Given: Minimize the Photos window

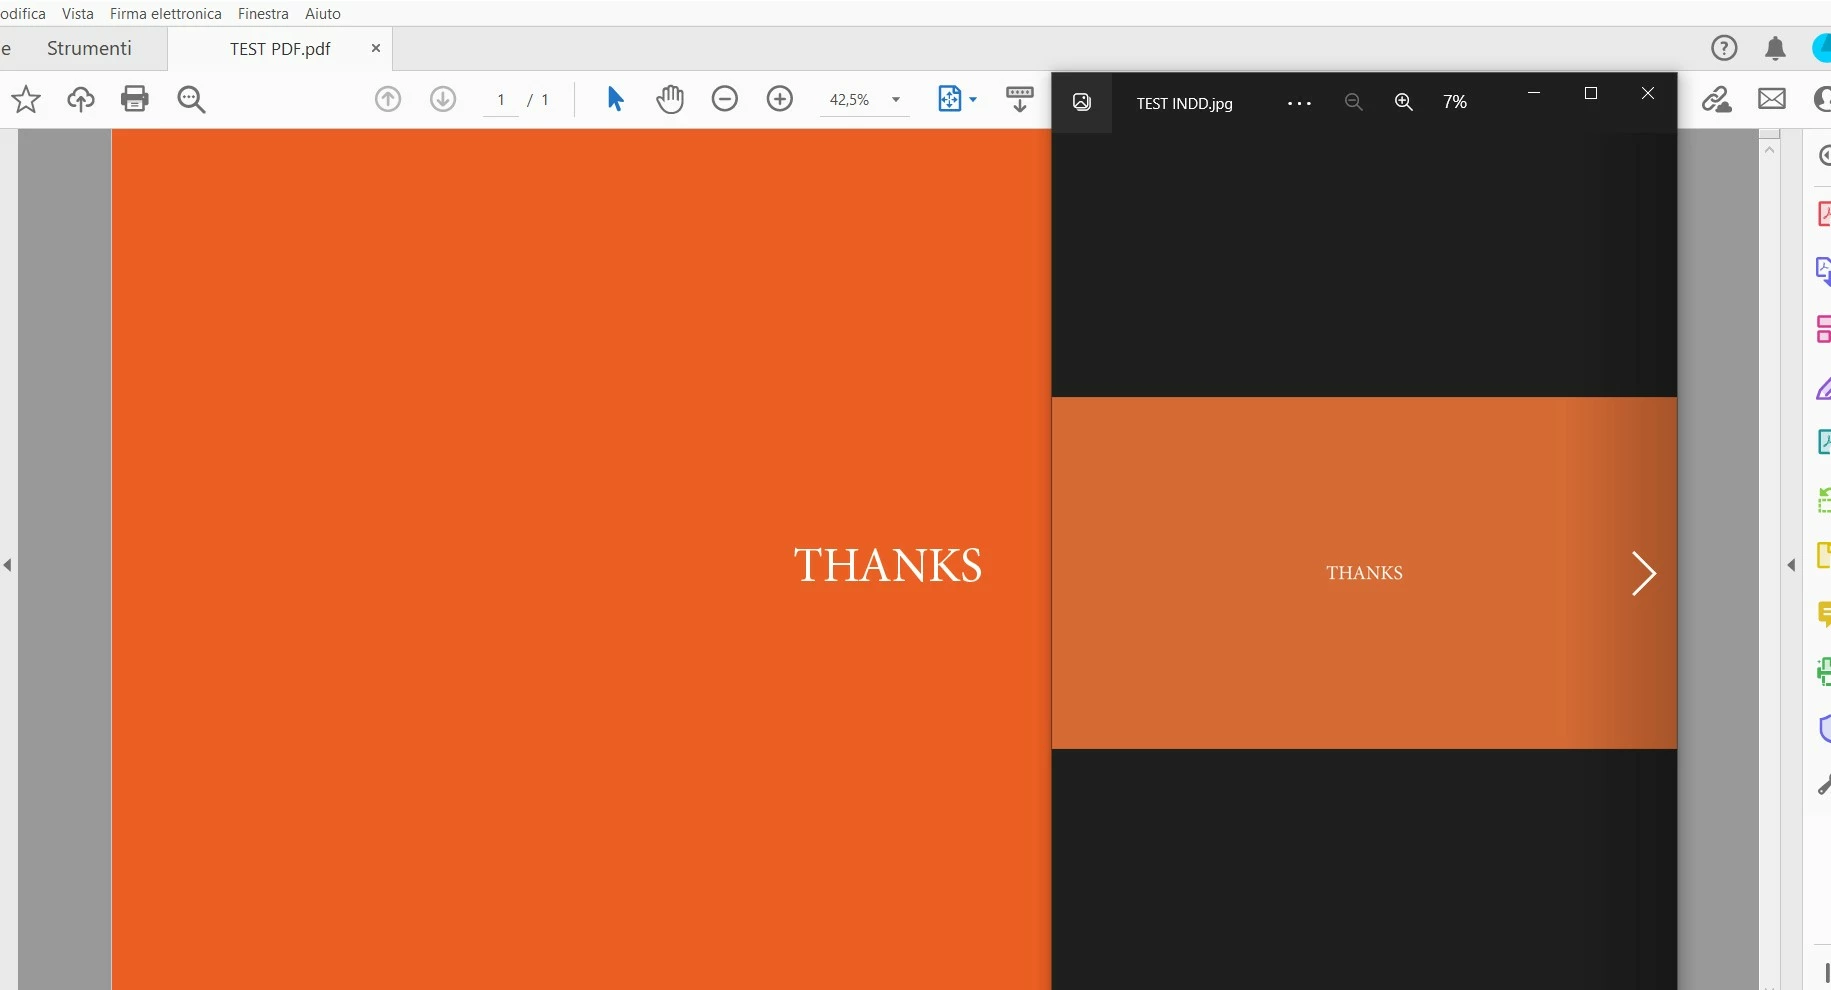Looking at the screenshot, I should [1534, 93].
